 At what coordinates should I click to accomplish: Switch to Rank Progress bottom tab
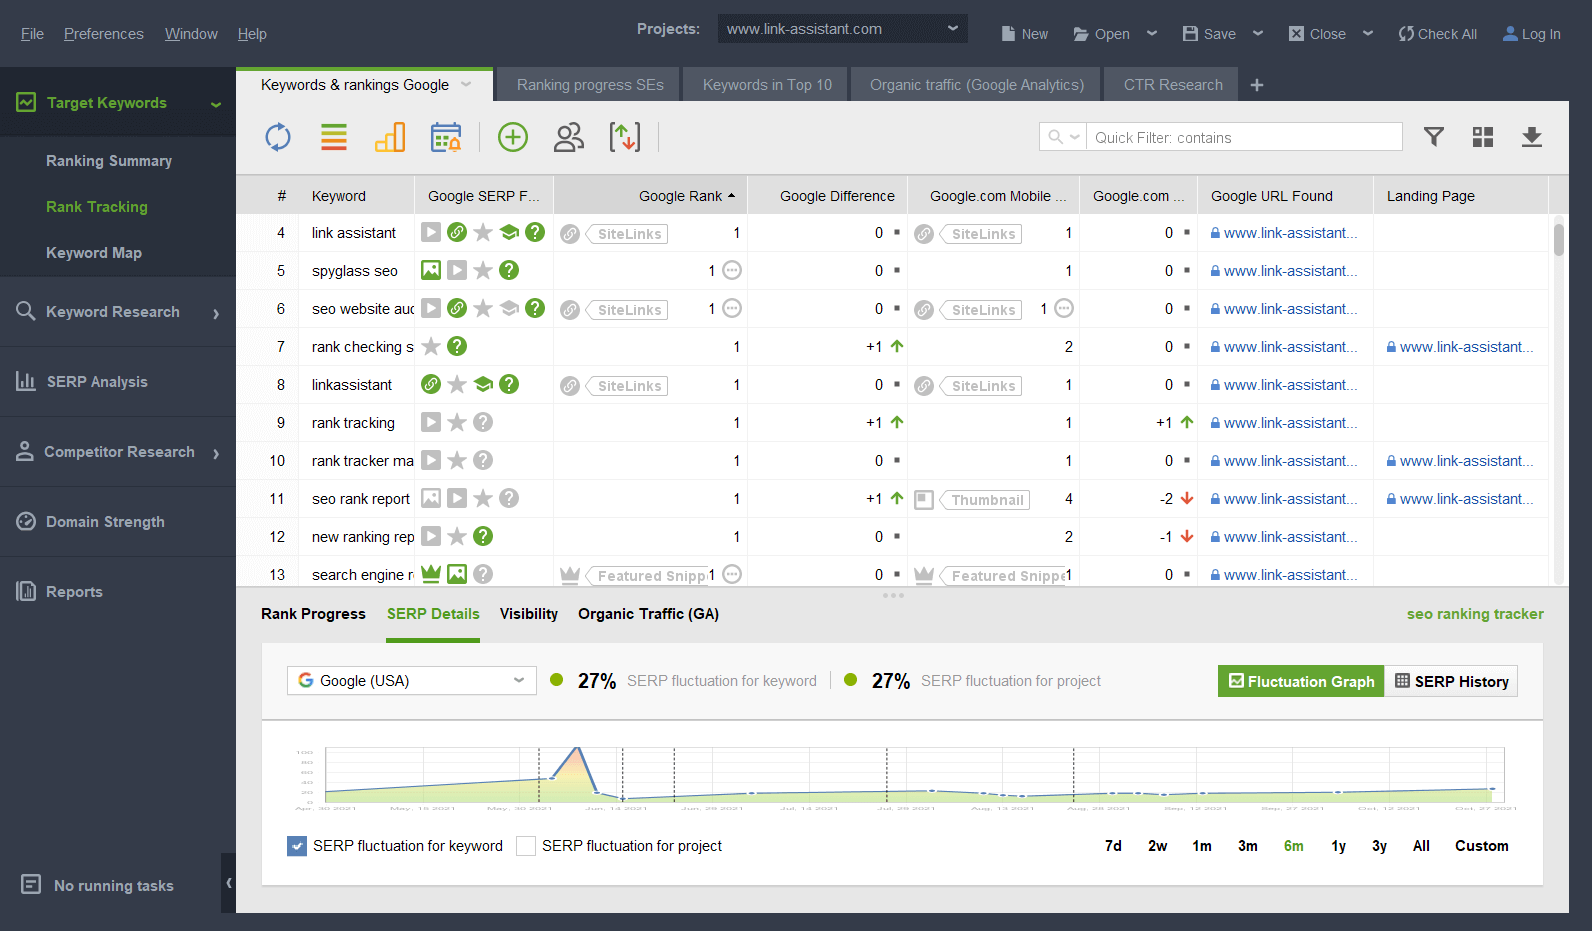tap(313, 614)
